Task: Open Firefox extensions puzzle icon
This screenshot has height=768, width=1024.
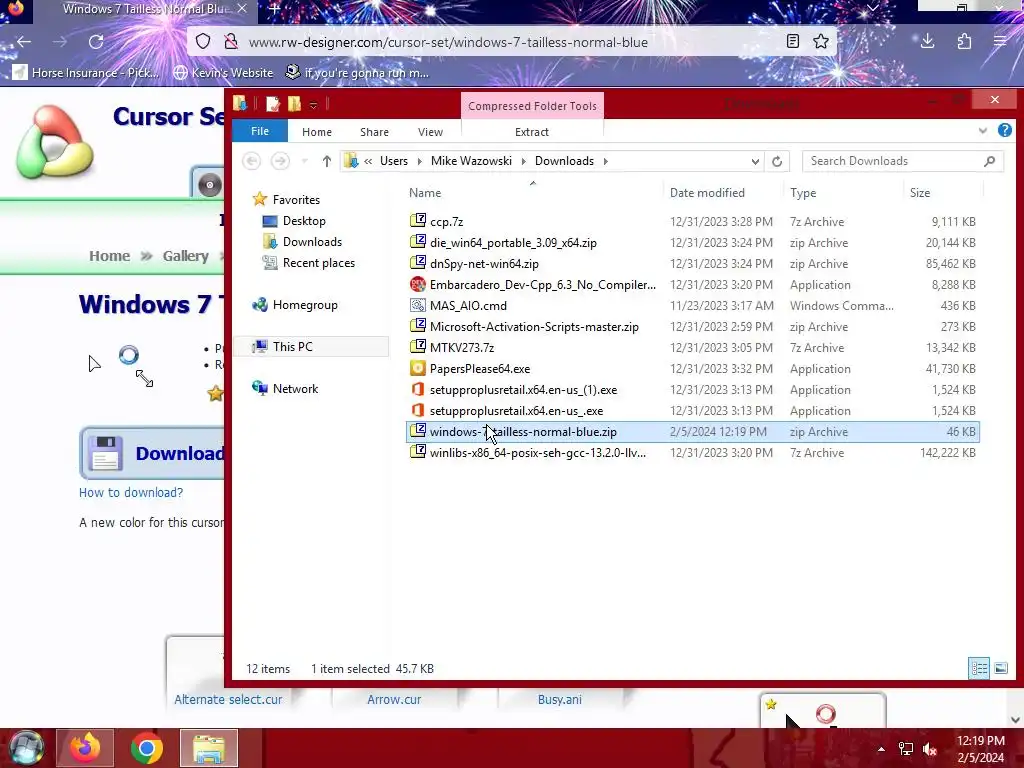Action: point(964,42)
